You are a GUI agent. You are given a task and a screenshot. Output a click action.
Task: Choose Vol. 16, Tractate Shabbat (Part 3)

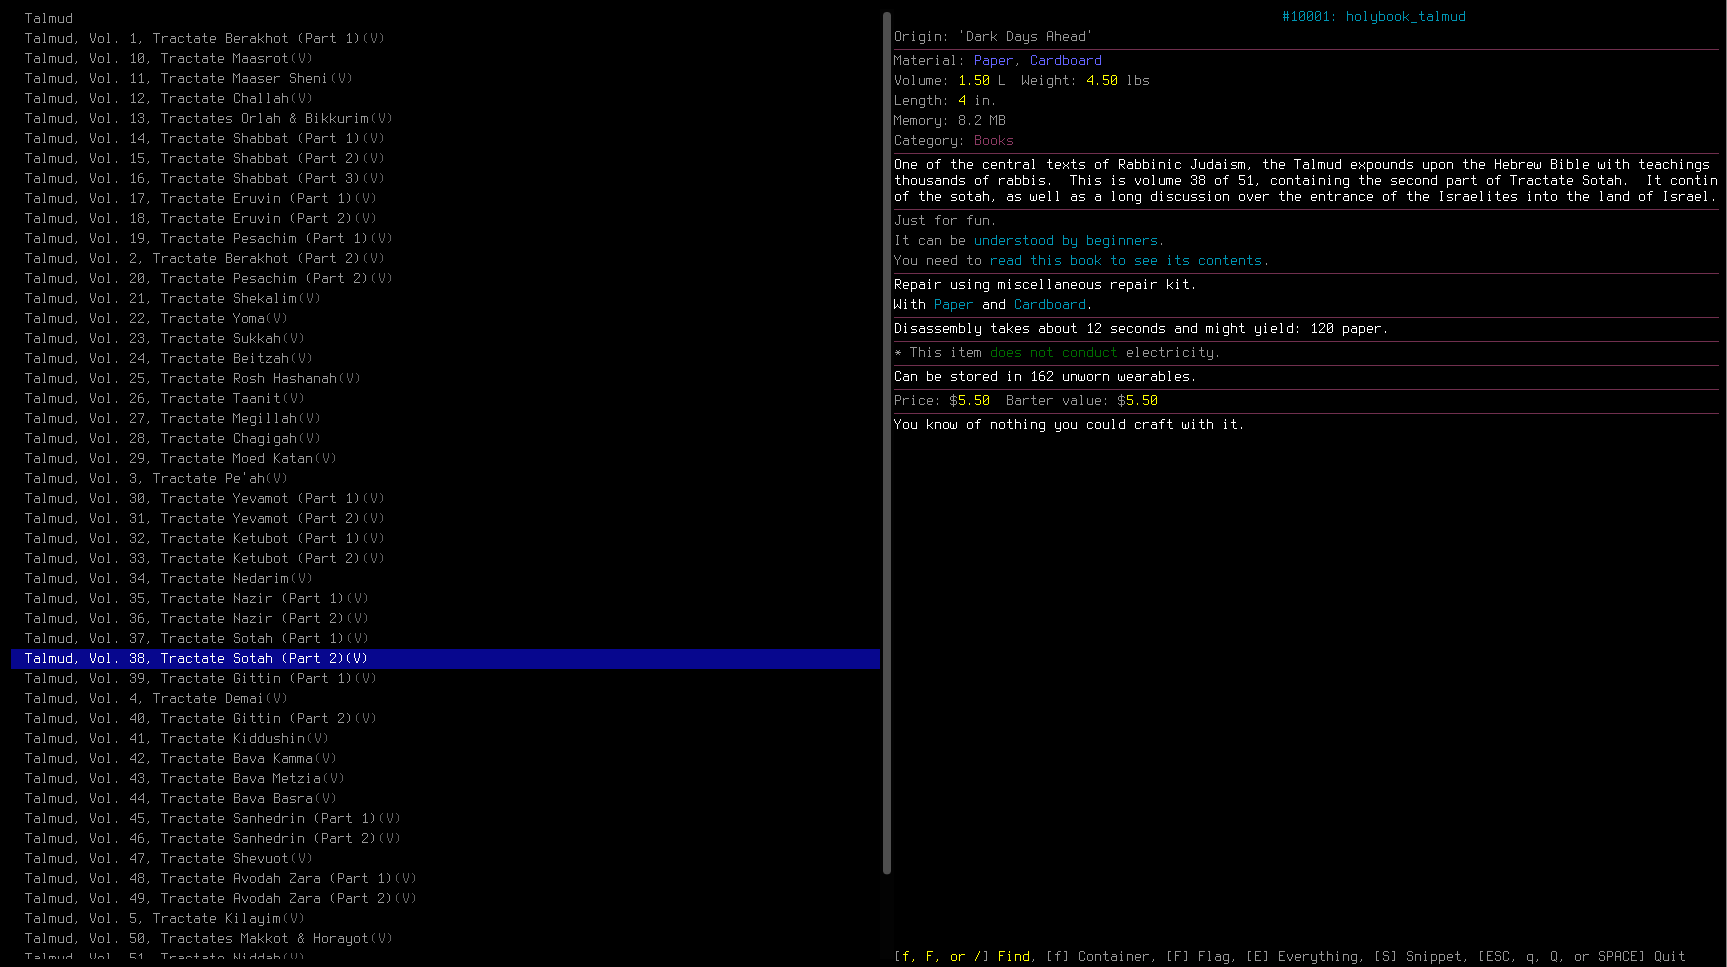204,178
